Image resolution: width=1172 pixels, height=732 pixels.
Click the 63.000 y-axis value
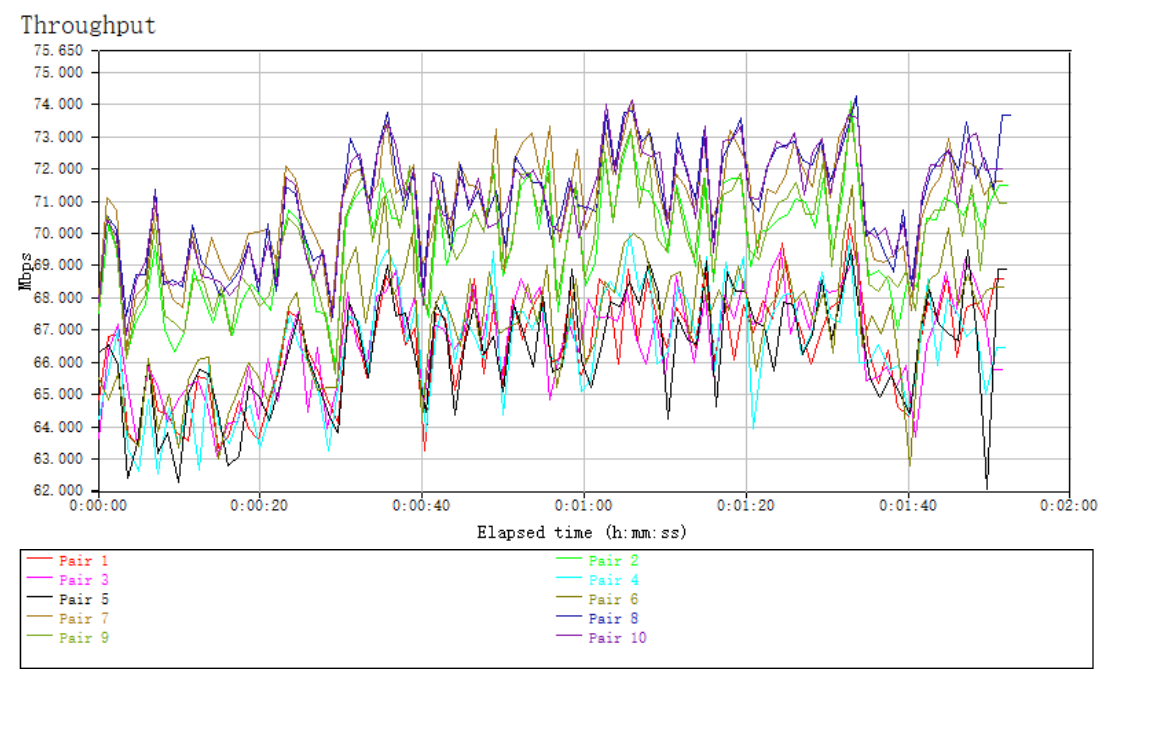click(58, 459)
